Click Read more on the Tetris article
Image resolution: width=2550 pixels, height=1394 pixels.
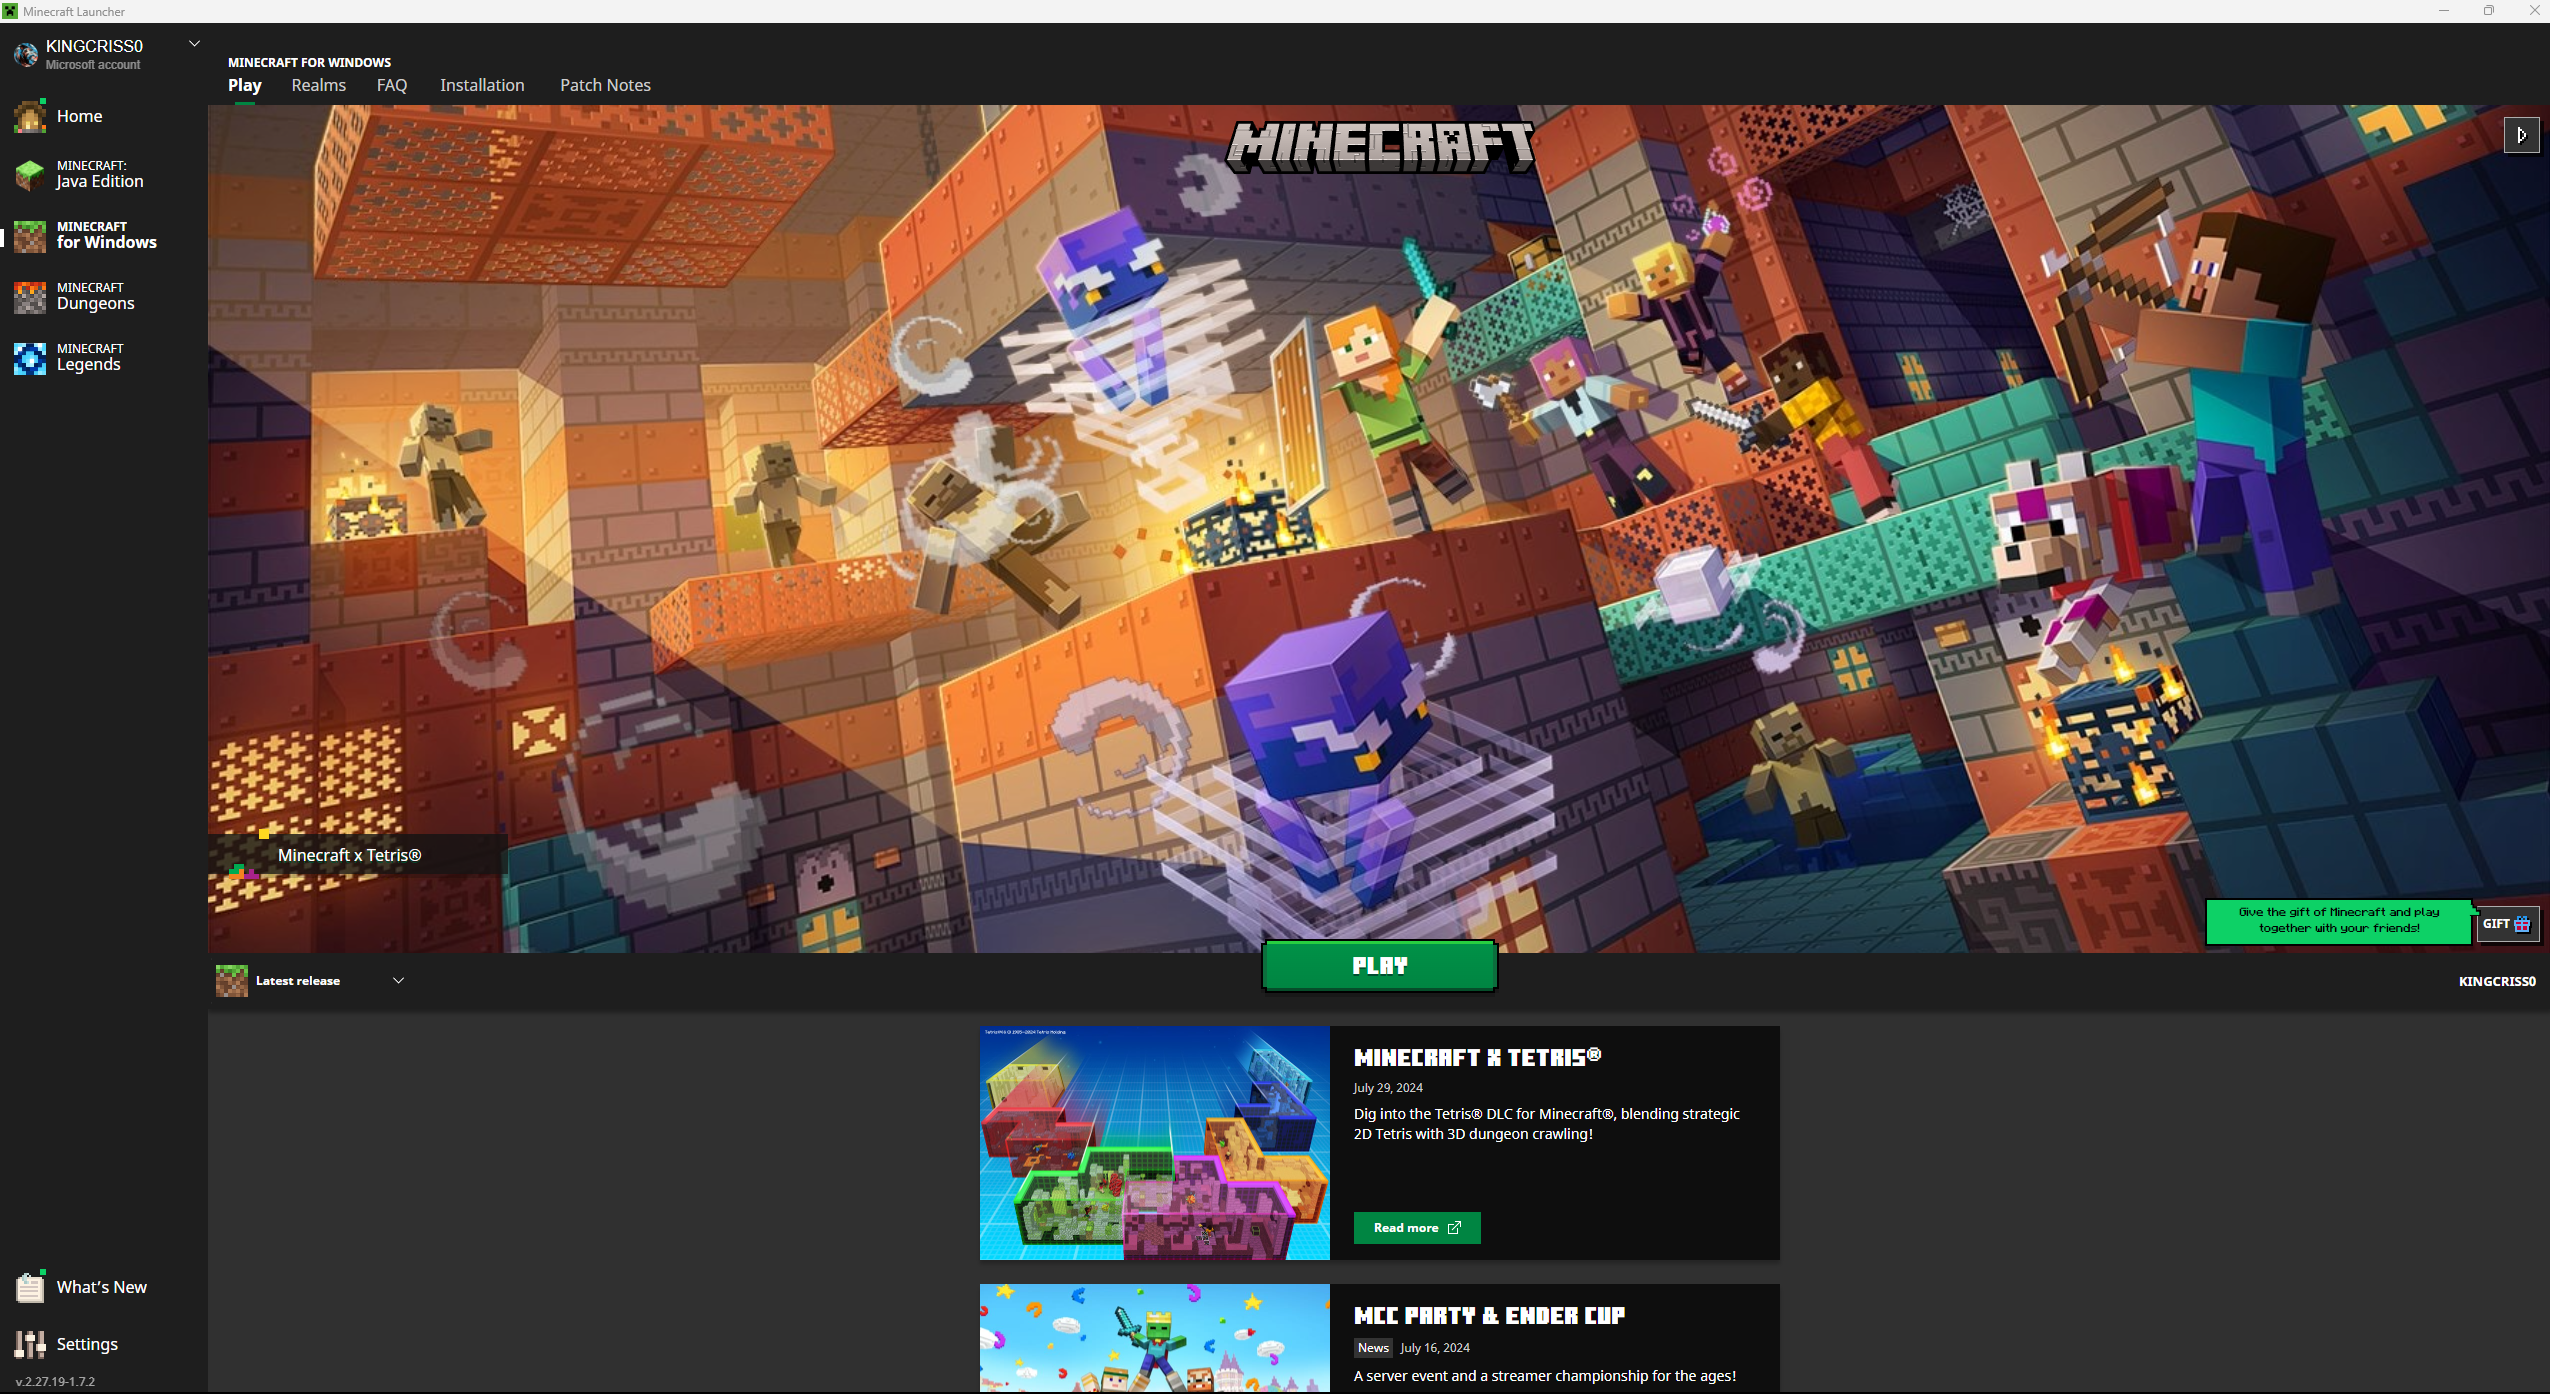1416,1228
